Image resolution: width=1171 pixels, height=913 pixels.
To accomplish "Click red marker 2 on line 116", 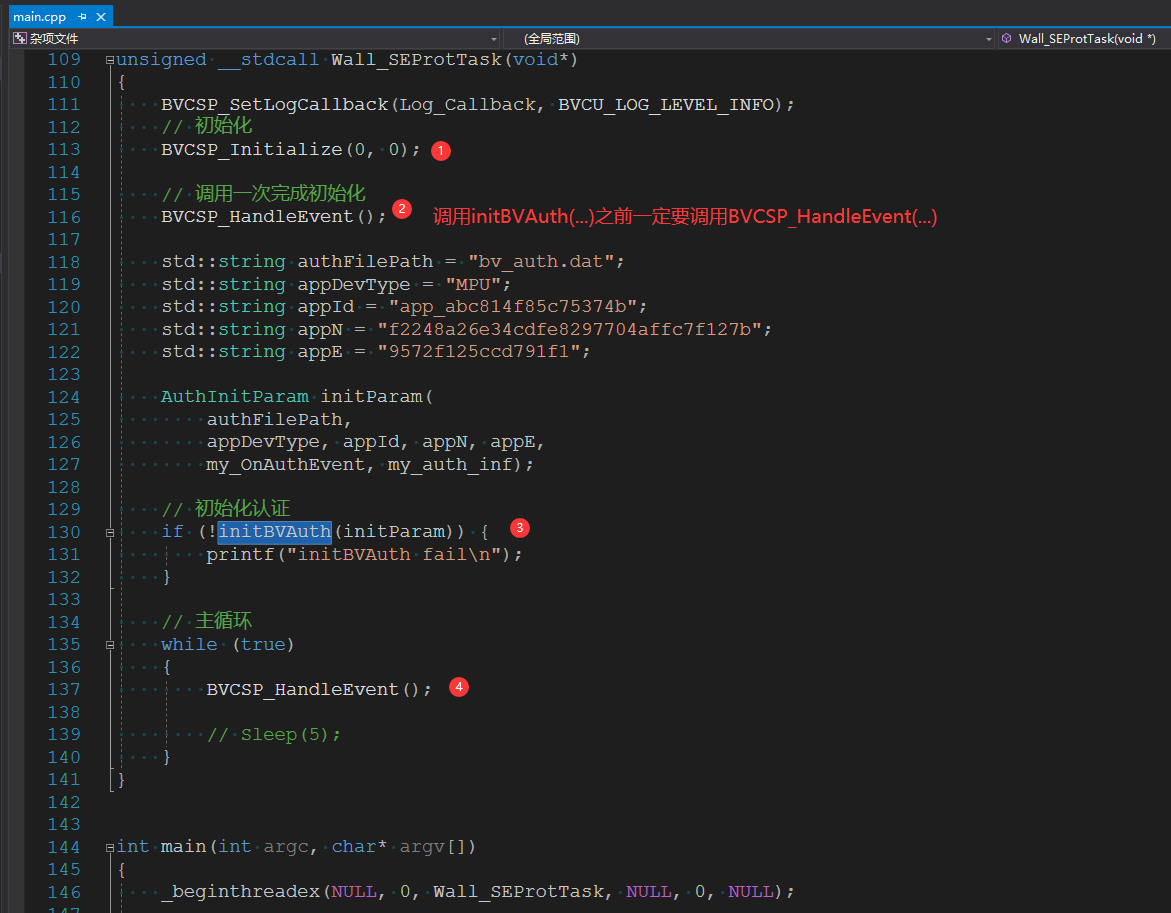I will [x=401, y=209].
